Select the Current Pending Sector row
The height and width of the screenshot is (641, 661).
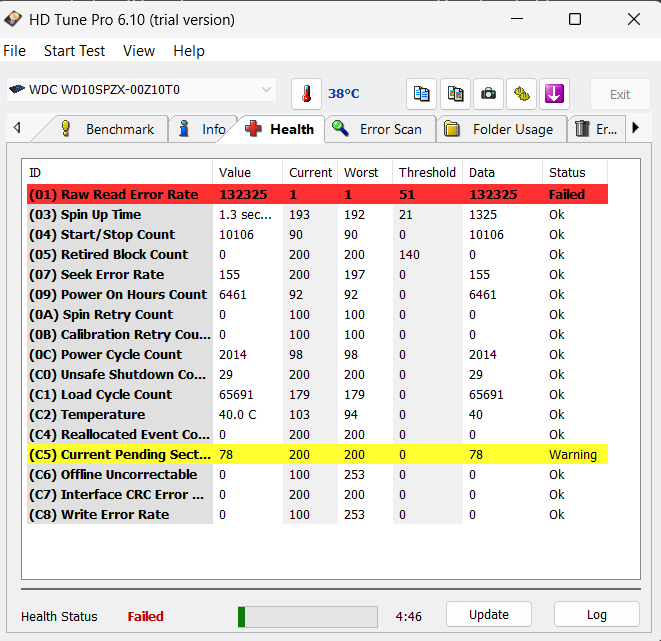coord(317,454)
